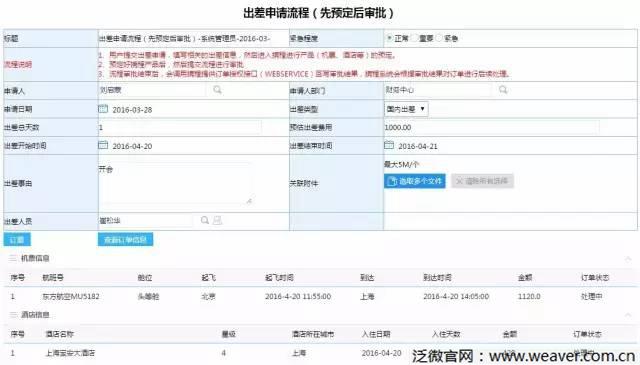Click the 出差事由 text area
The width and height of the screenshot is (640, 365).
click(176, 183)
